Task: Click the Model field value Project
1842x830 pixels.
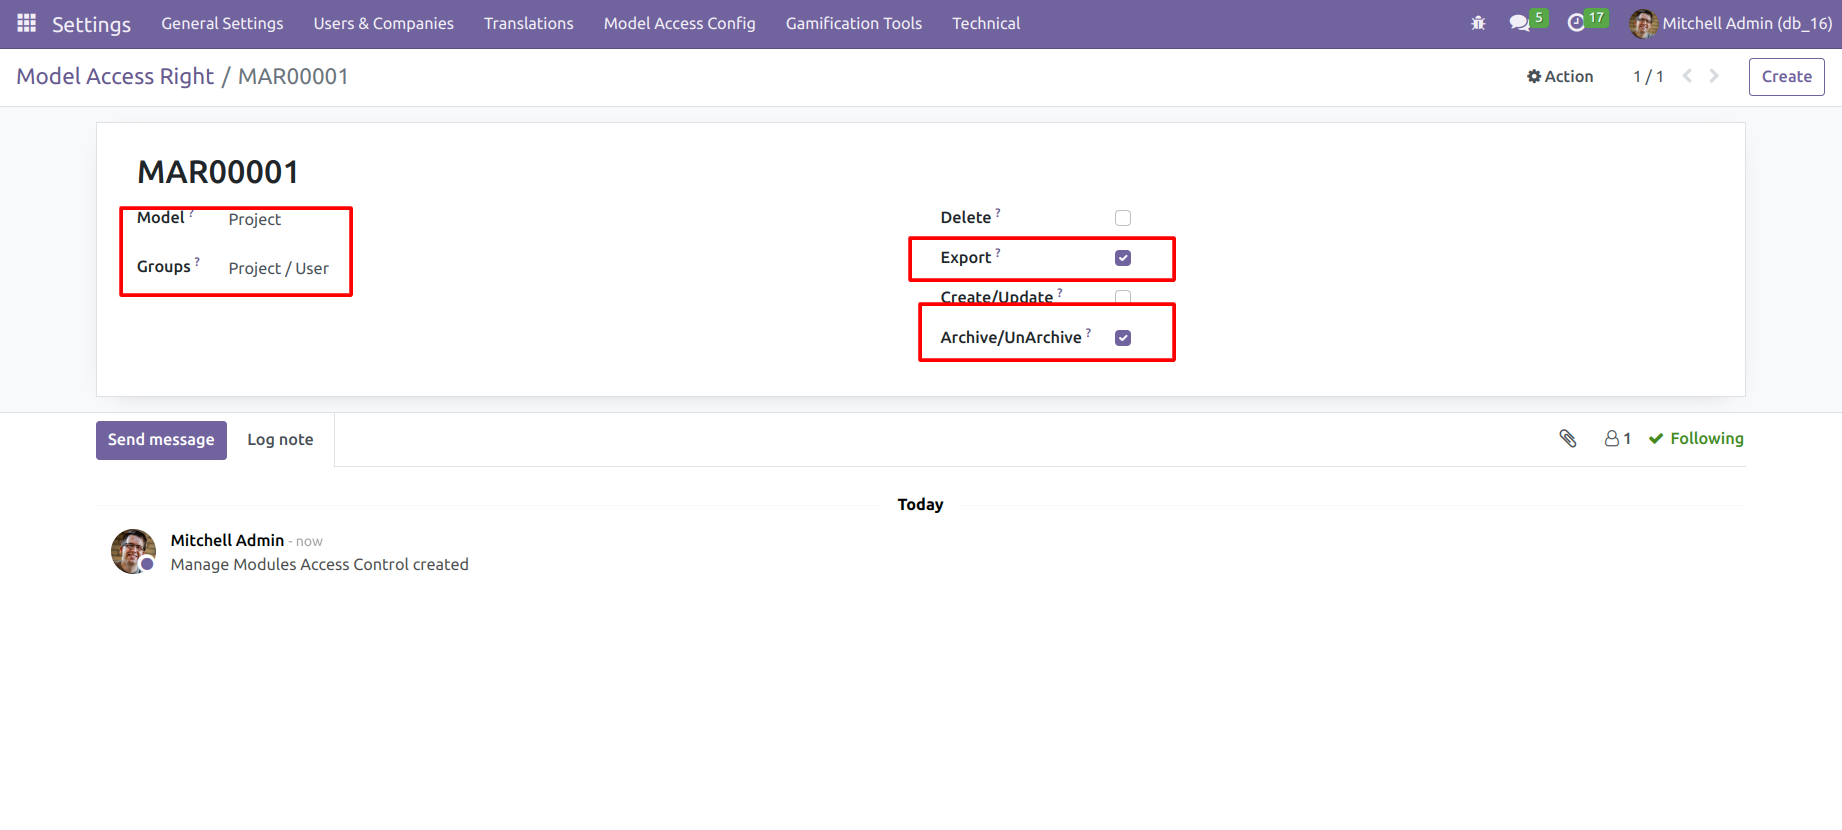Action: (x=254, y=219)
